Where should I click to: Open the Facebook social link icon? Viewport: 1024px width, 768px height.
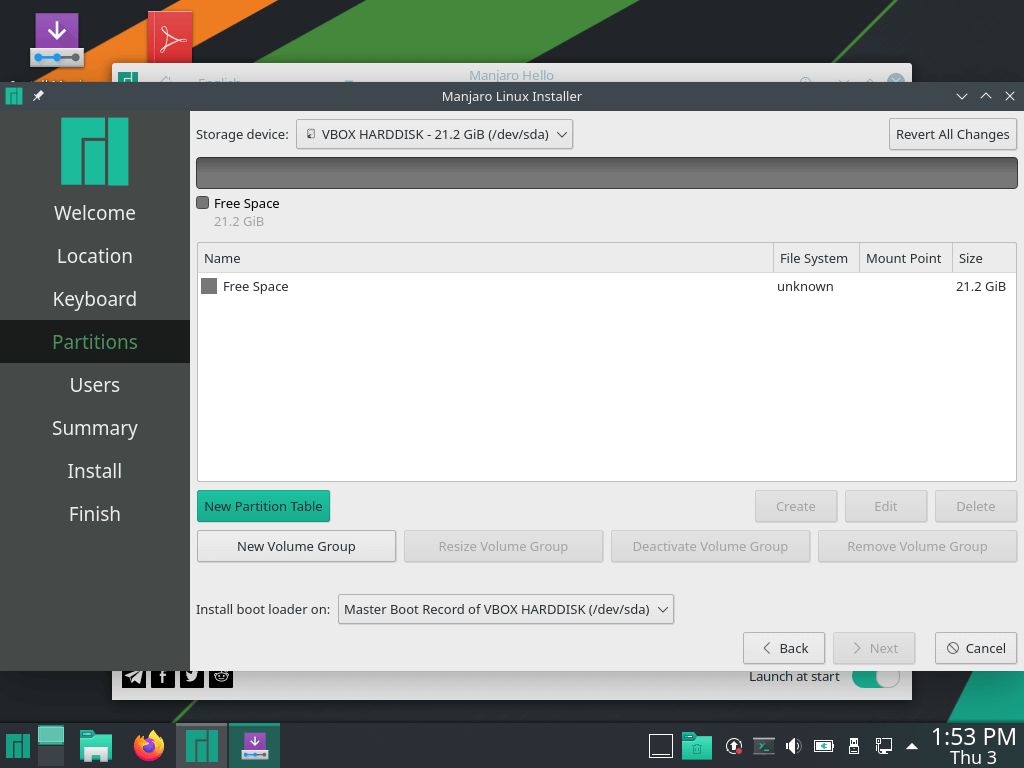(x=163, y=677)
